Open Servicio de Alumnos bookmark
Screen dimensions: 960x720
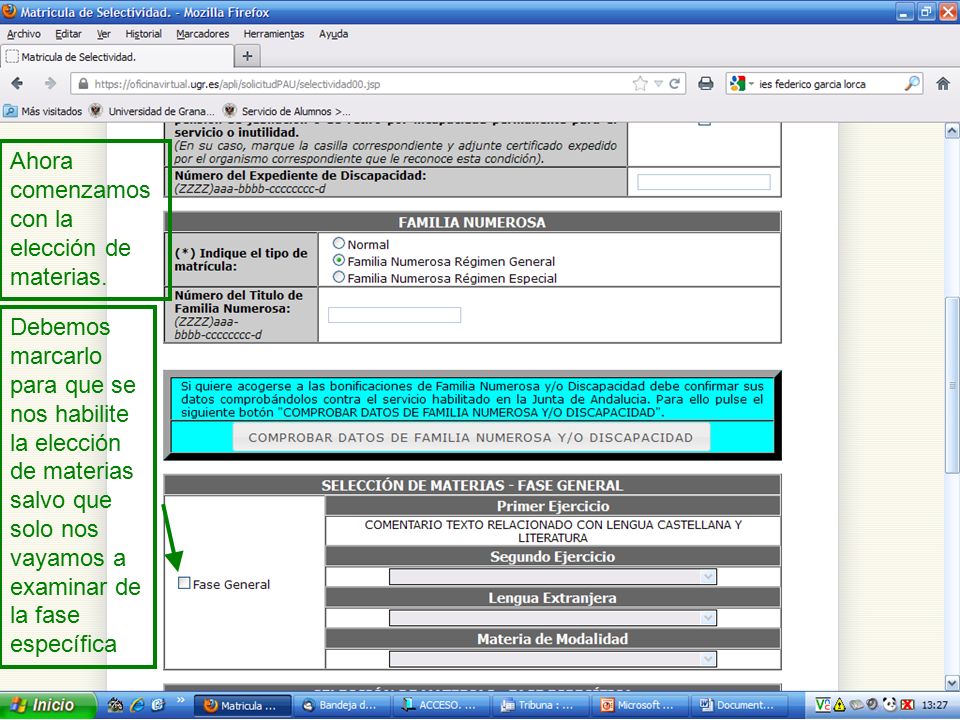click(x=287, y=111)
